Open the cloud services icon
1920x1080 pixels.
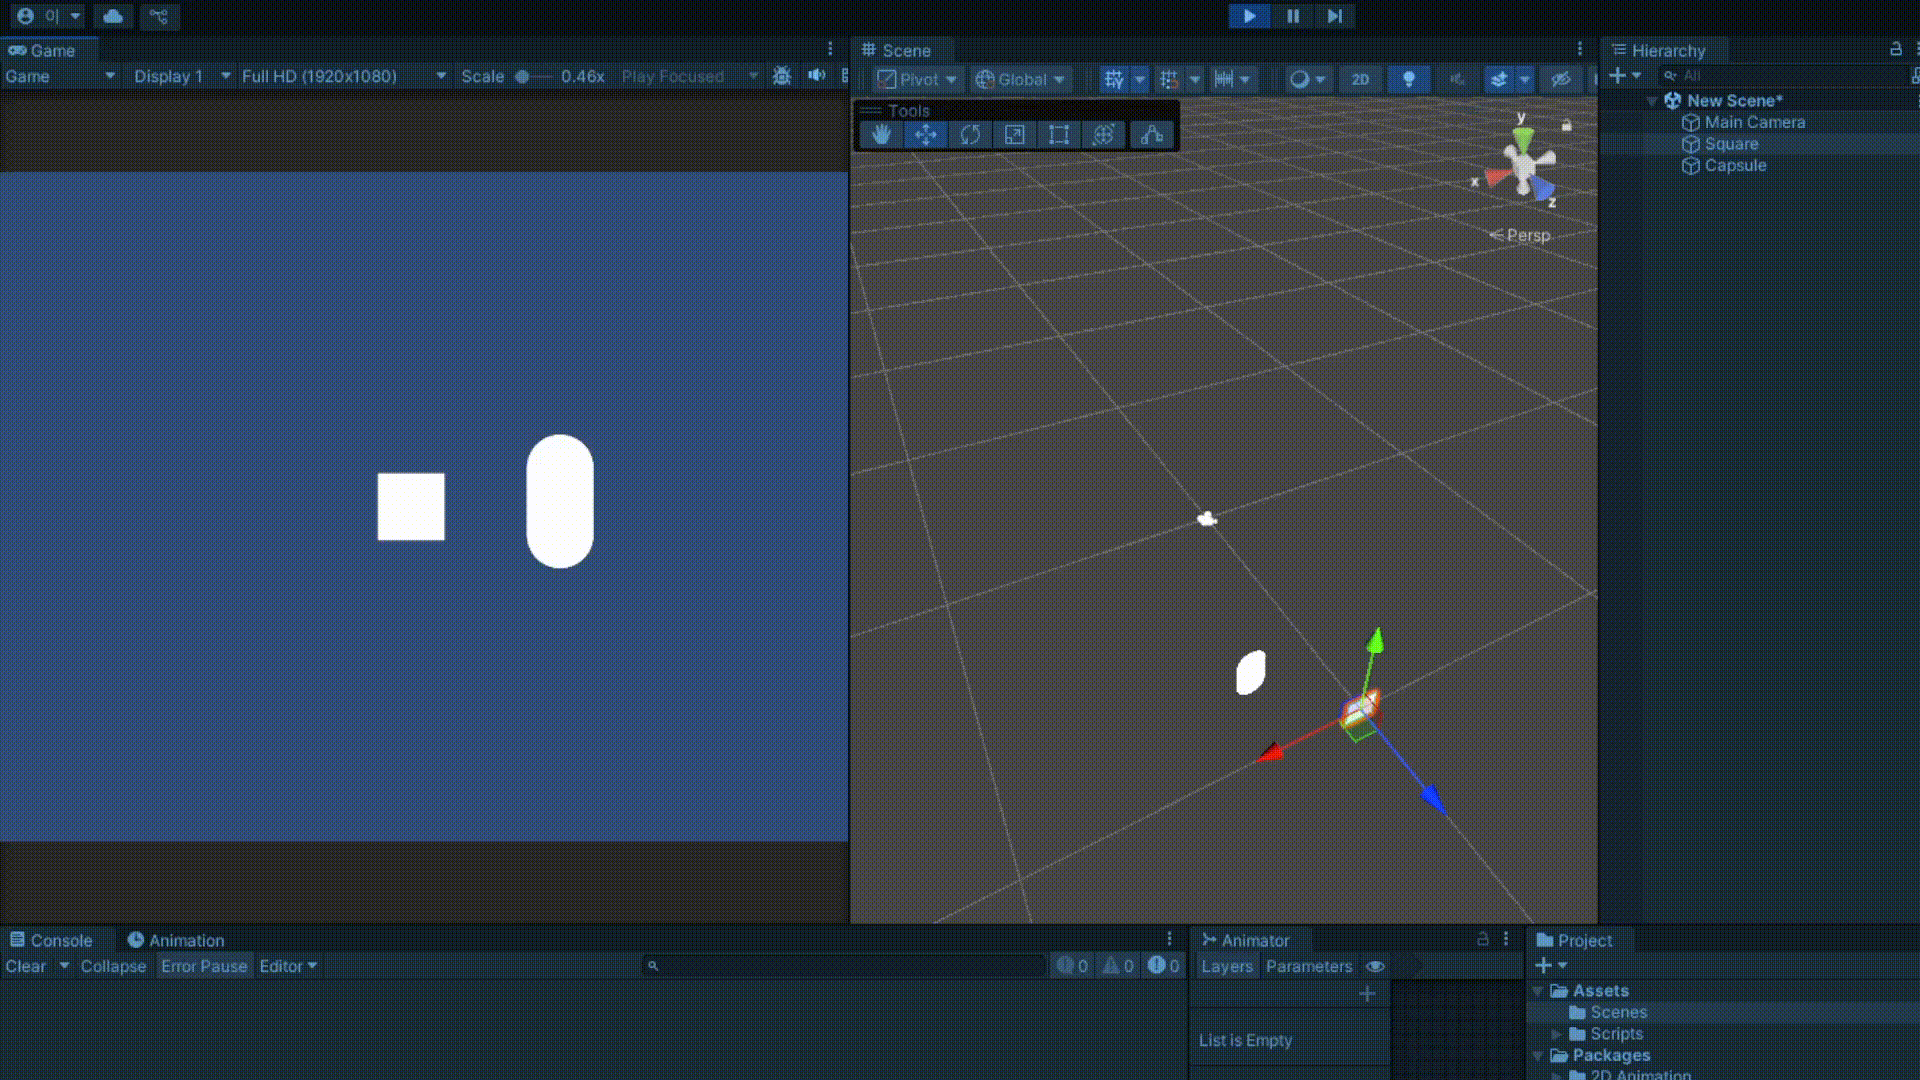point(113,16)
